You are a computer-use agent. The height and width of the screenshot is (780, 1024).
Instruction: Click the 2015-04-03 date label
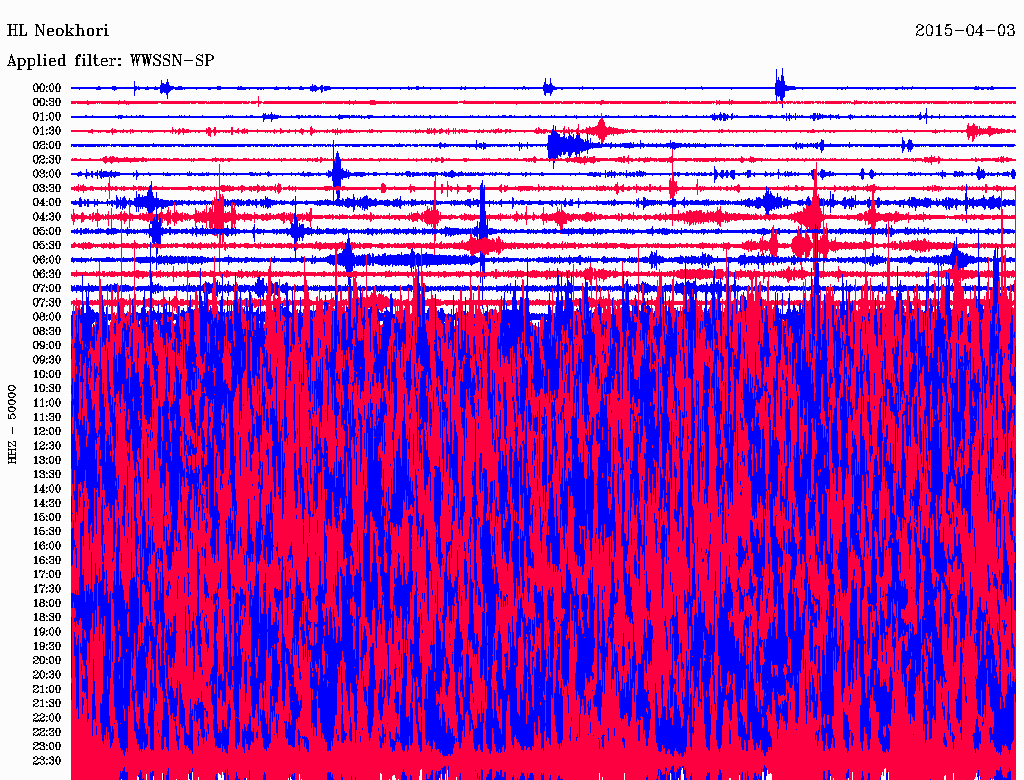click(965, 31)
